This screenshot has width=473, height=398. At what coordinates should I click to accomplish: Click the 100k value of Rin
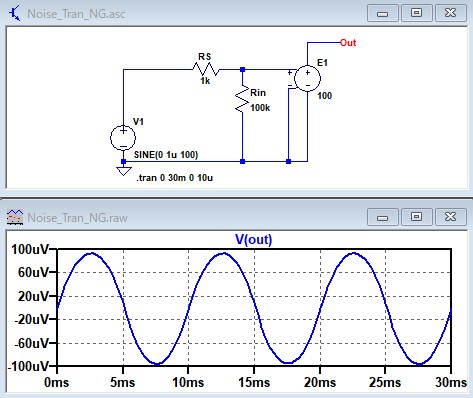tap(260, 108)
